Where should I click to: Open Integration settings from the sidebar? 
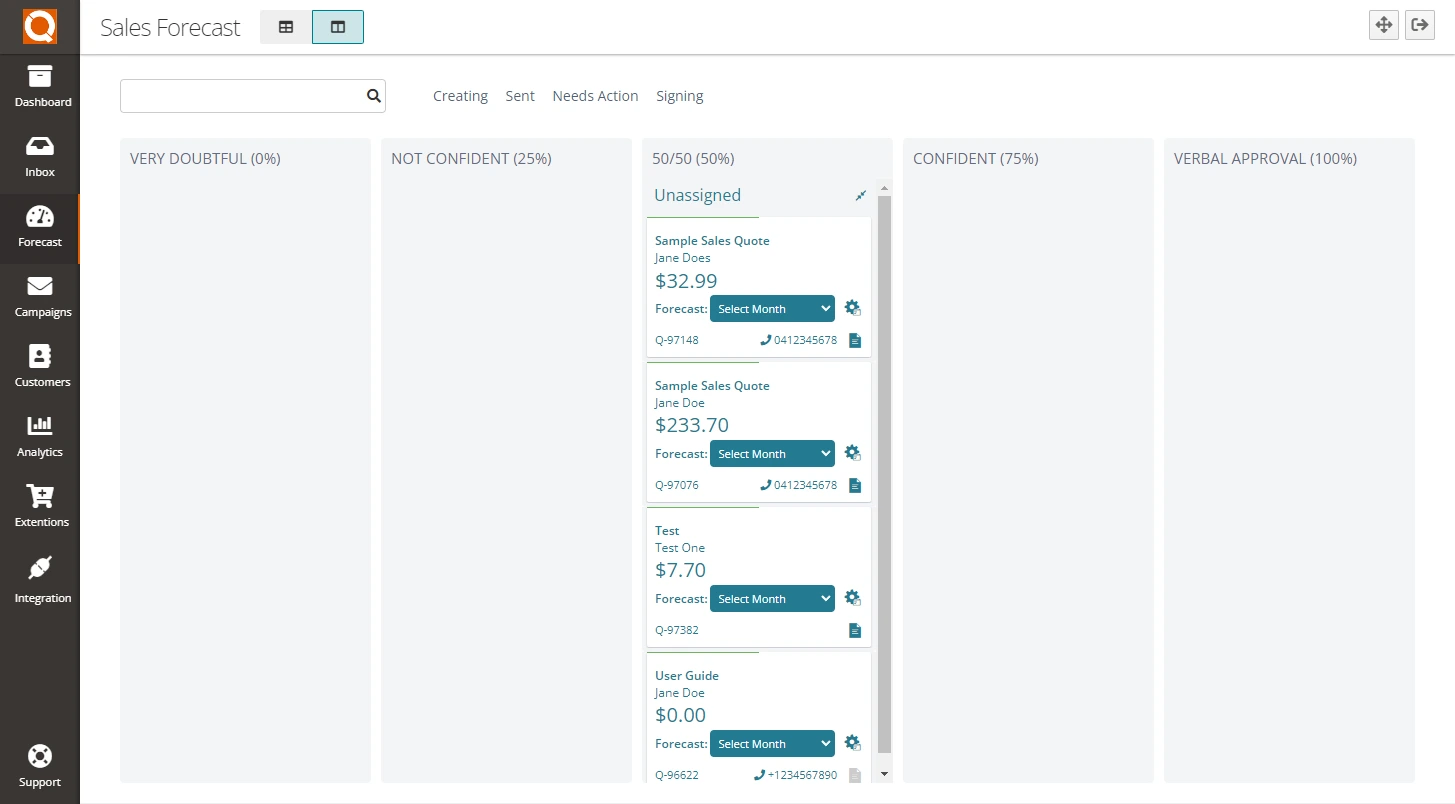coord(40,580)
